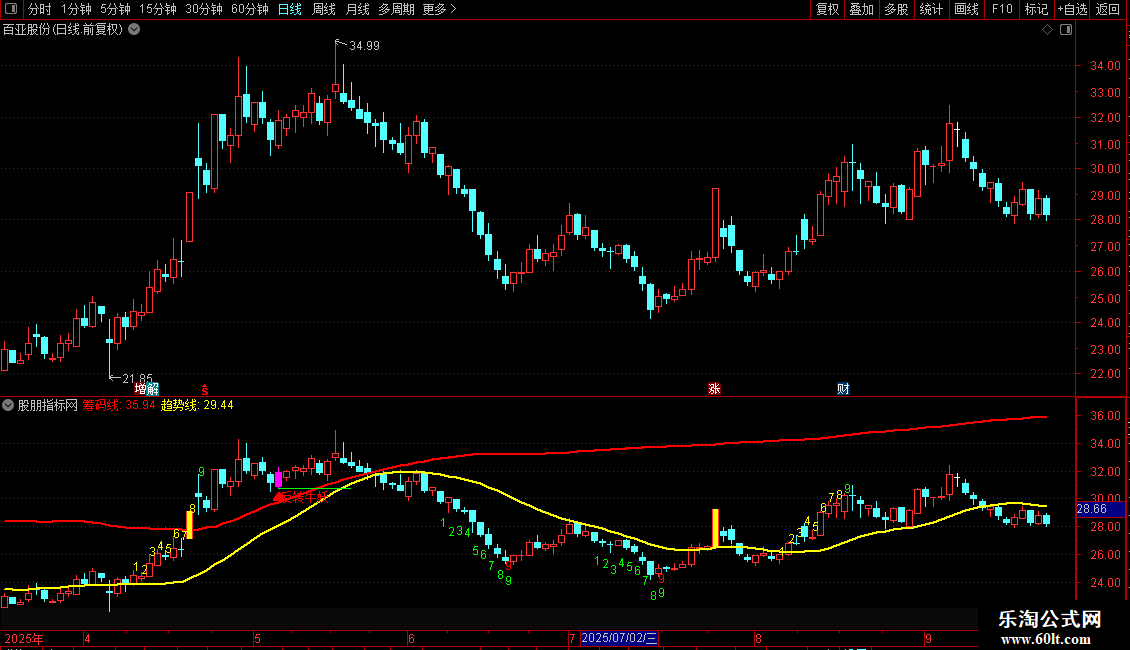Select the 周线 weekly tab
The width and height of the screenshot is (1130, 650).
click(324, 9)
